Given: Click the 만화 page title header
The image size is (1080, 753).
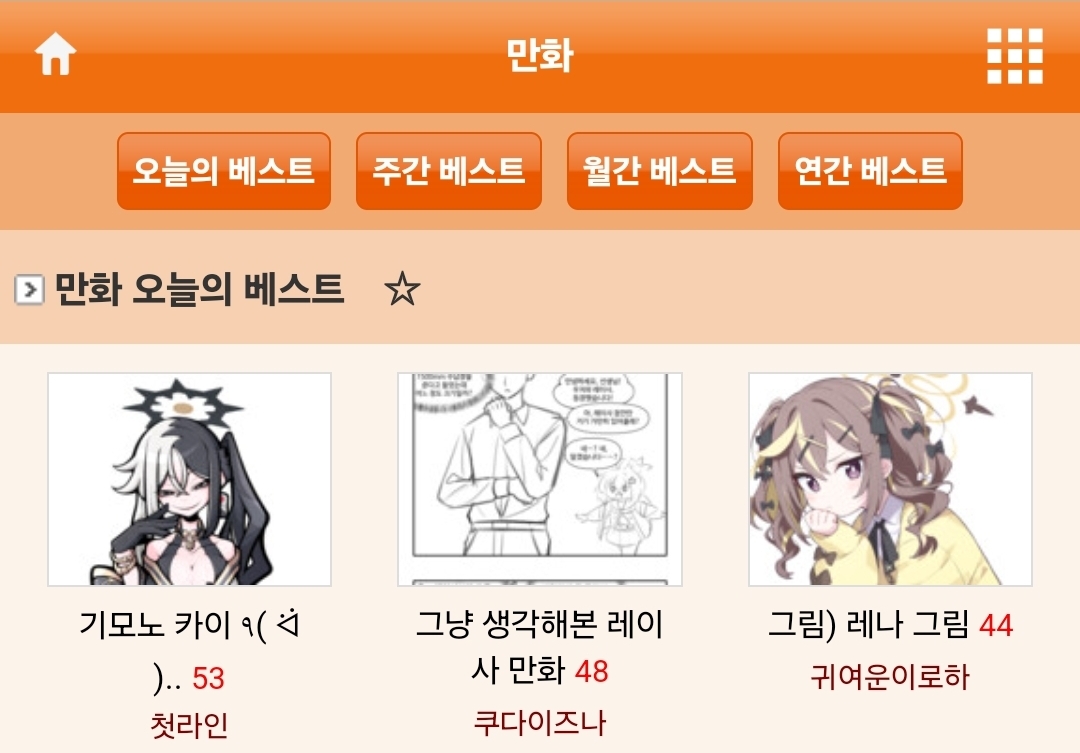Looking at the screenshot, I should (540, 55).
